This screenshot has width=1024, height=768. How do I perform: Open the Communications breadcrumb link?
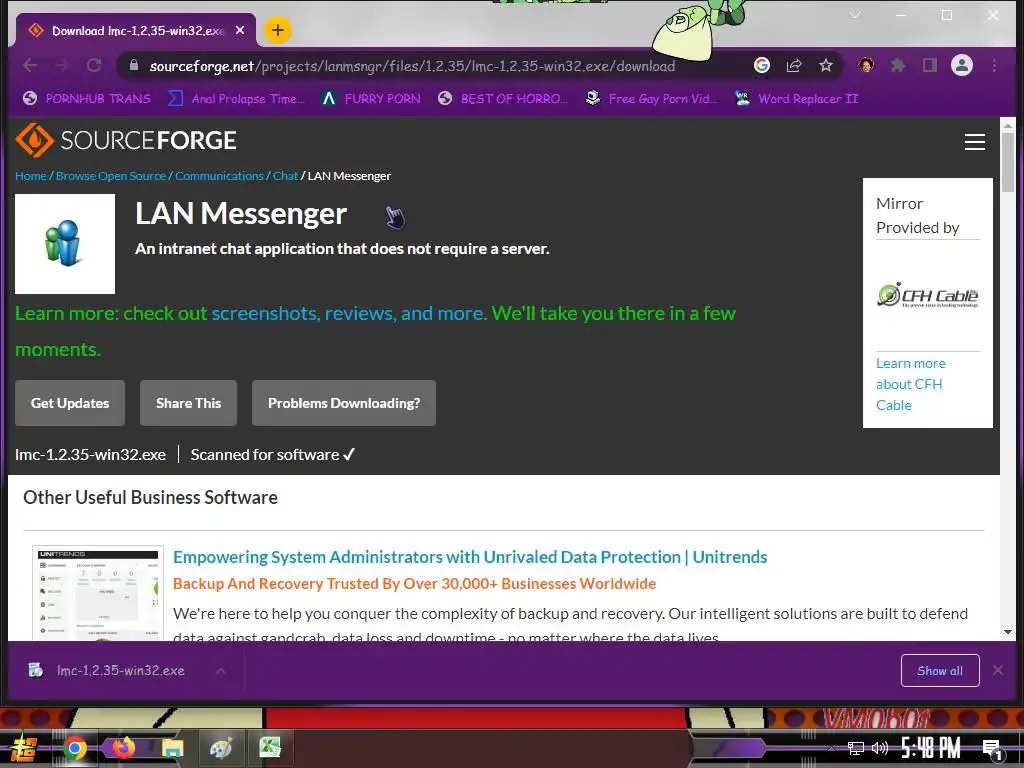click(219, 176)
